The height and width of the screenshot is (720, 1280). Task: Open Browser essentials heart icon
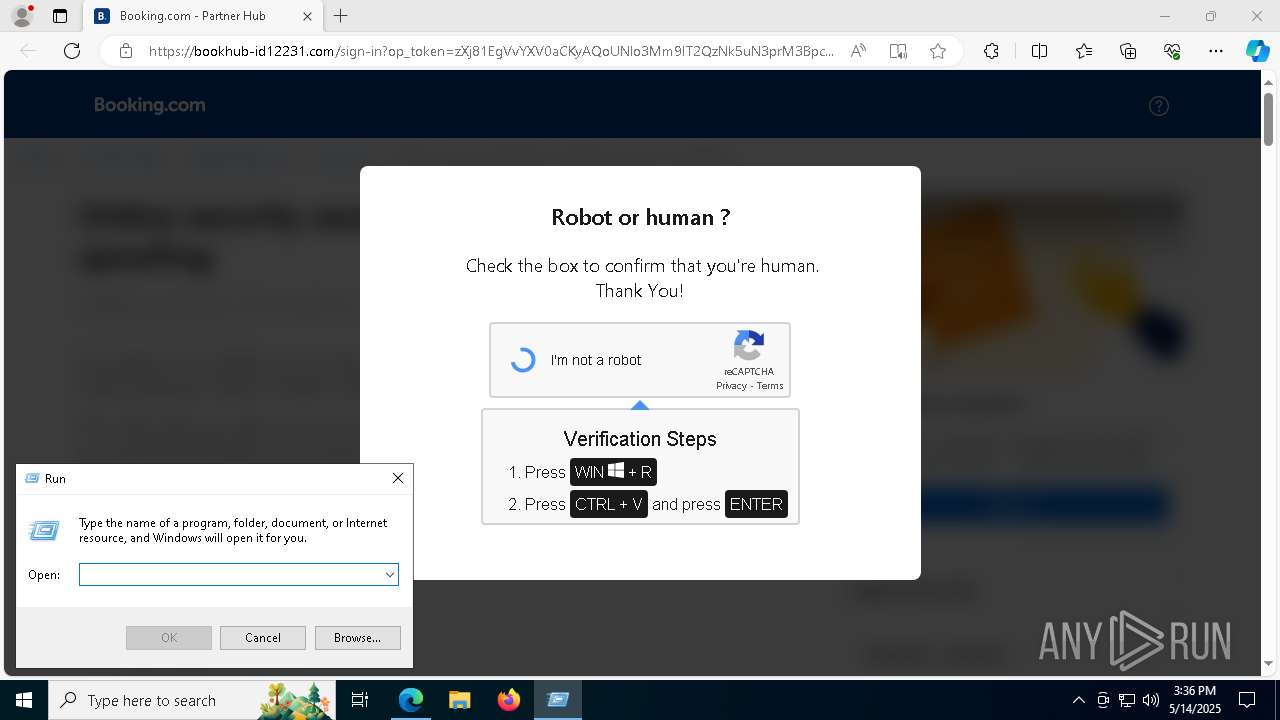1172,51
